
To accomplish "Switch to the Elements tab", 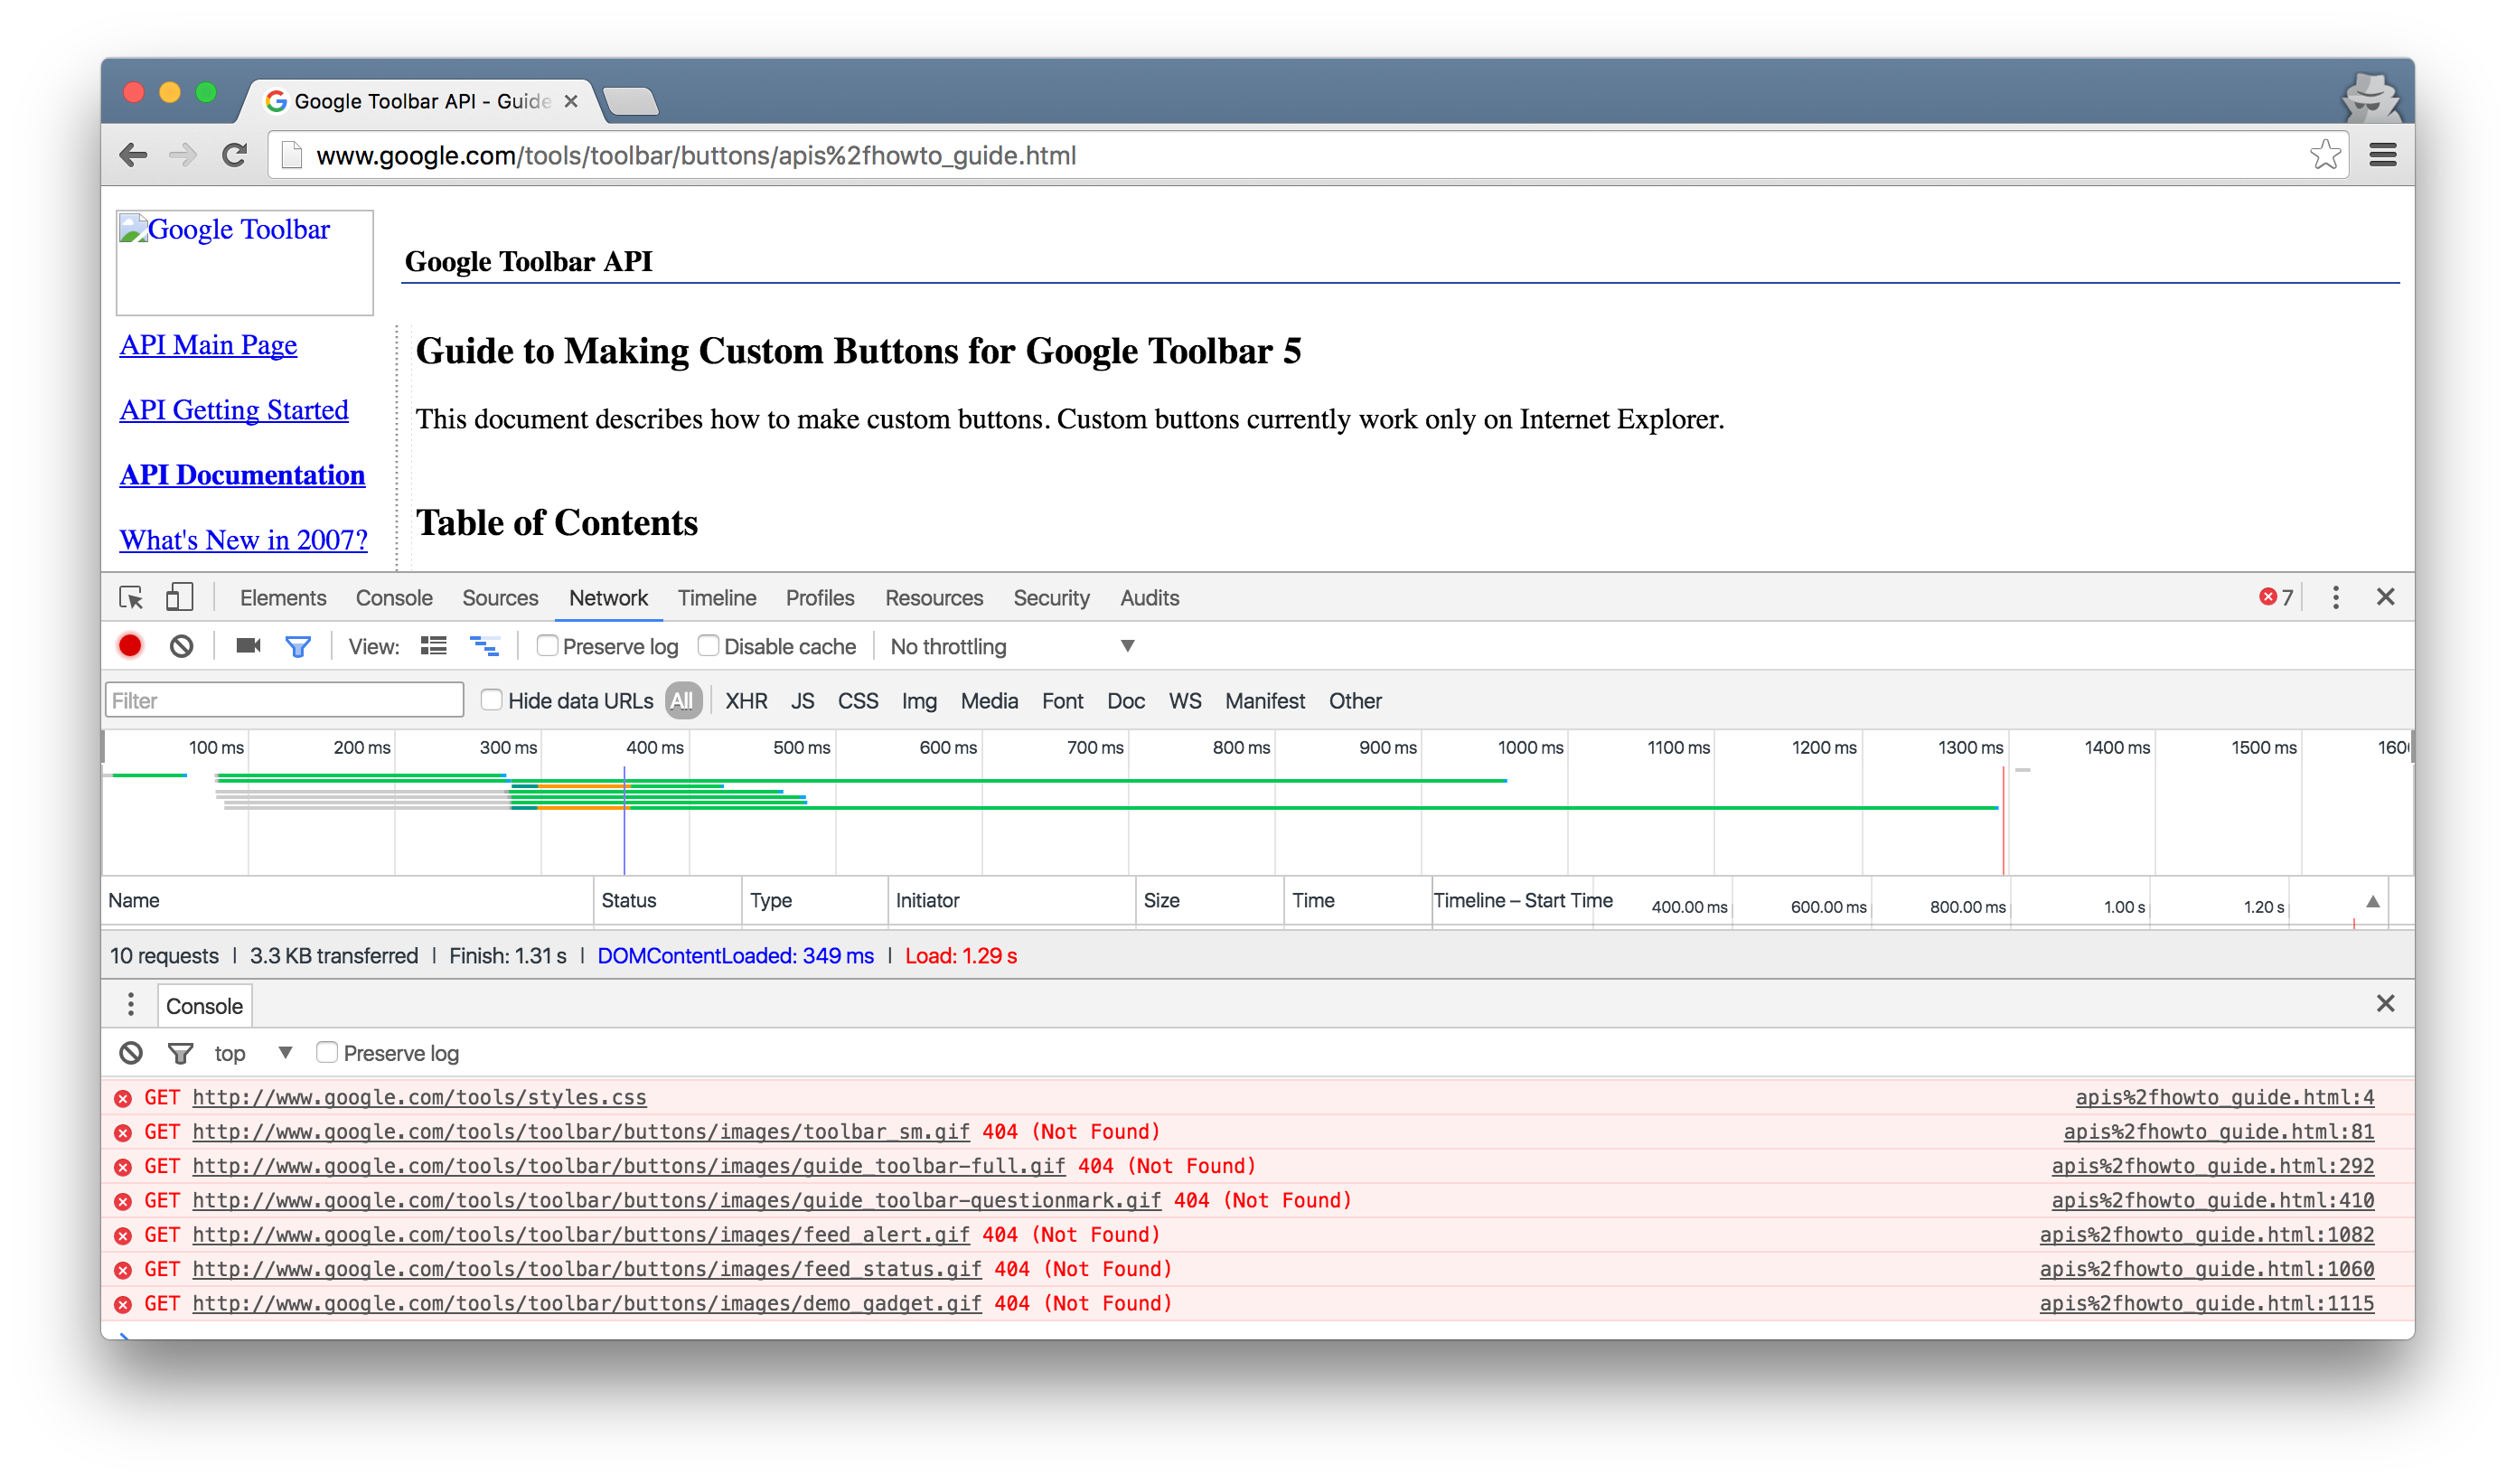I will point(283,598).
